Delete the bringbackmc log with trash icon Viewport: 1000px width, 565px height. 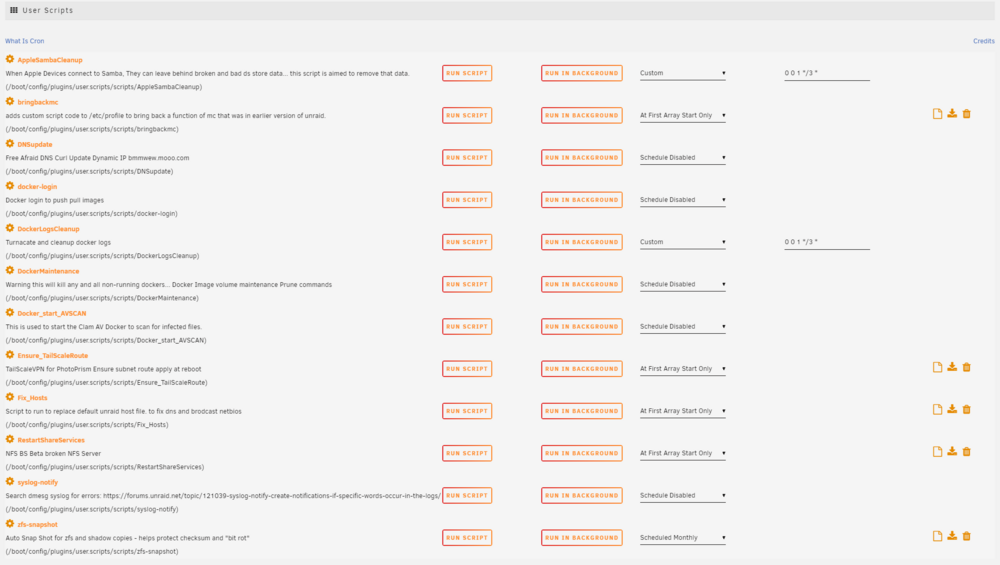point(967,114)
